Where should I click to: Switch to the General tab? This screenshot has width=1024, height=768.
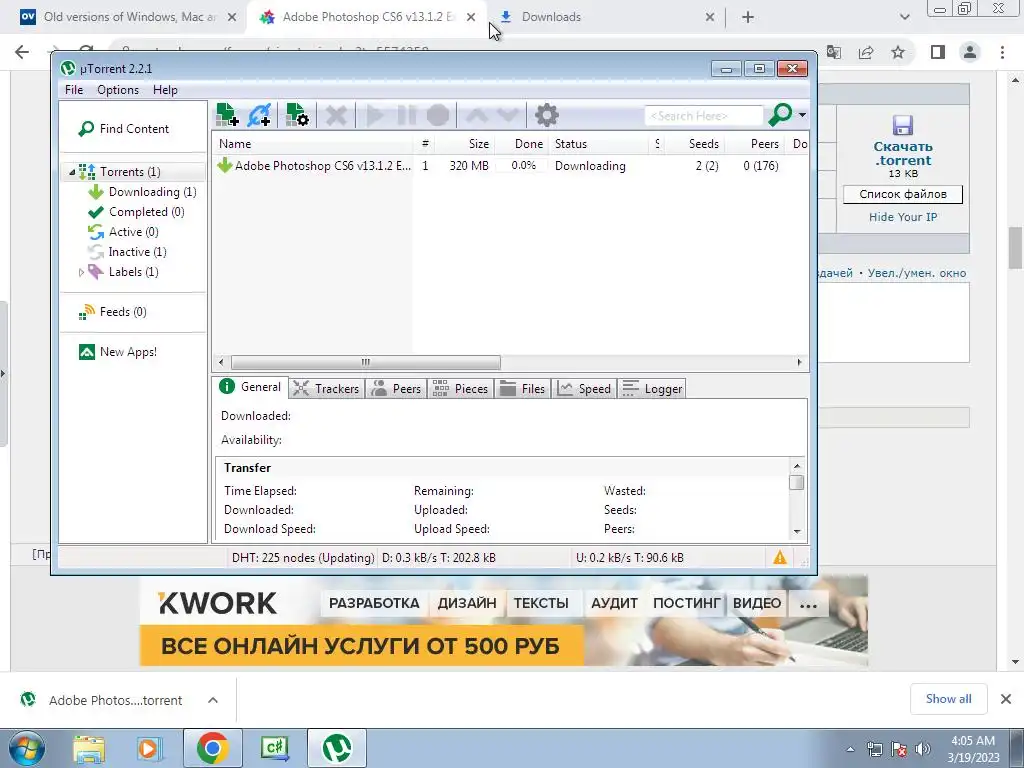coord(251,387)
